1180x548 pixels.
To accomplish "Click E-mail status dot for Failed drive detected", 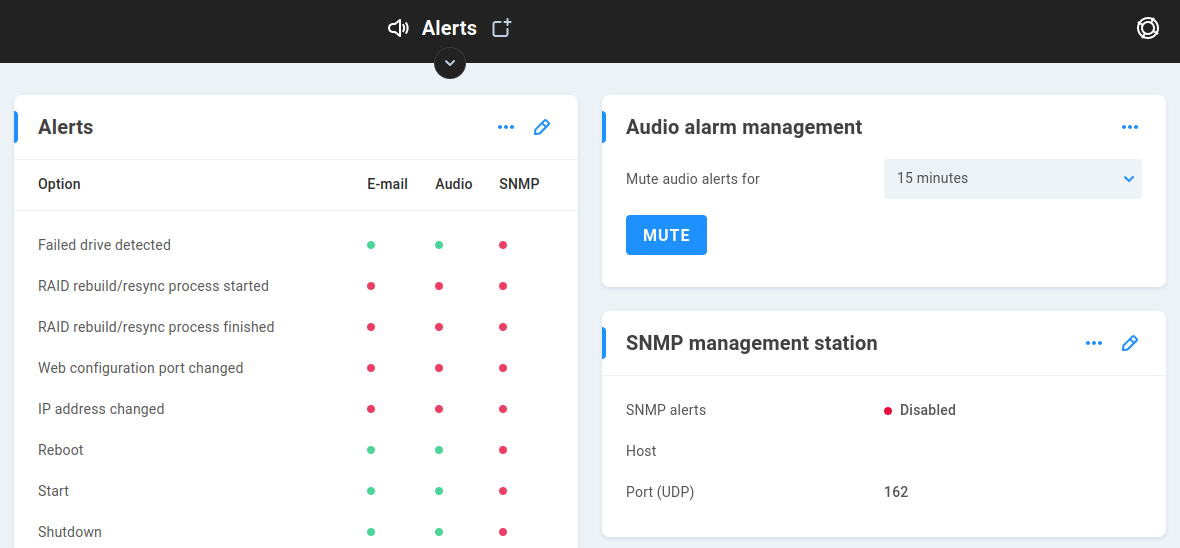I will click(x=371, y=245).
